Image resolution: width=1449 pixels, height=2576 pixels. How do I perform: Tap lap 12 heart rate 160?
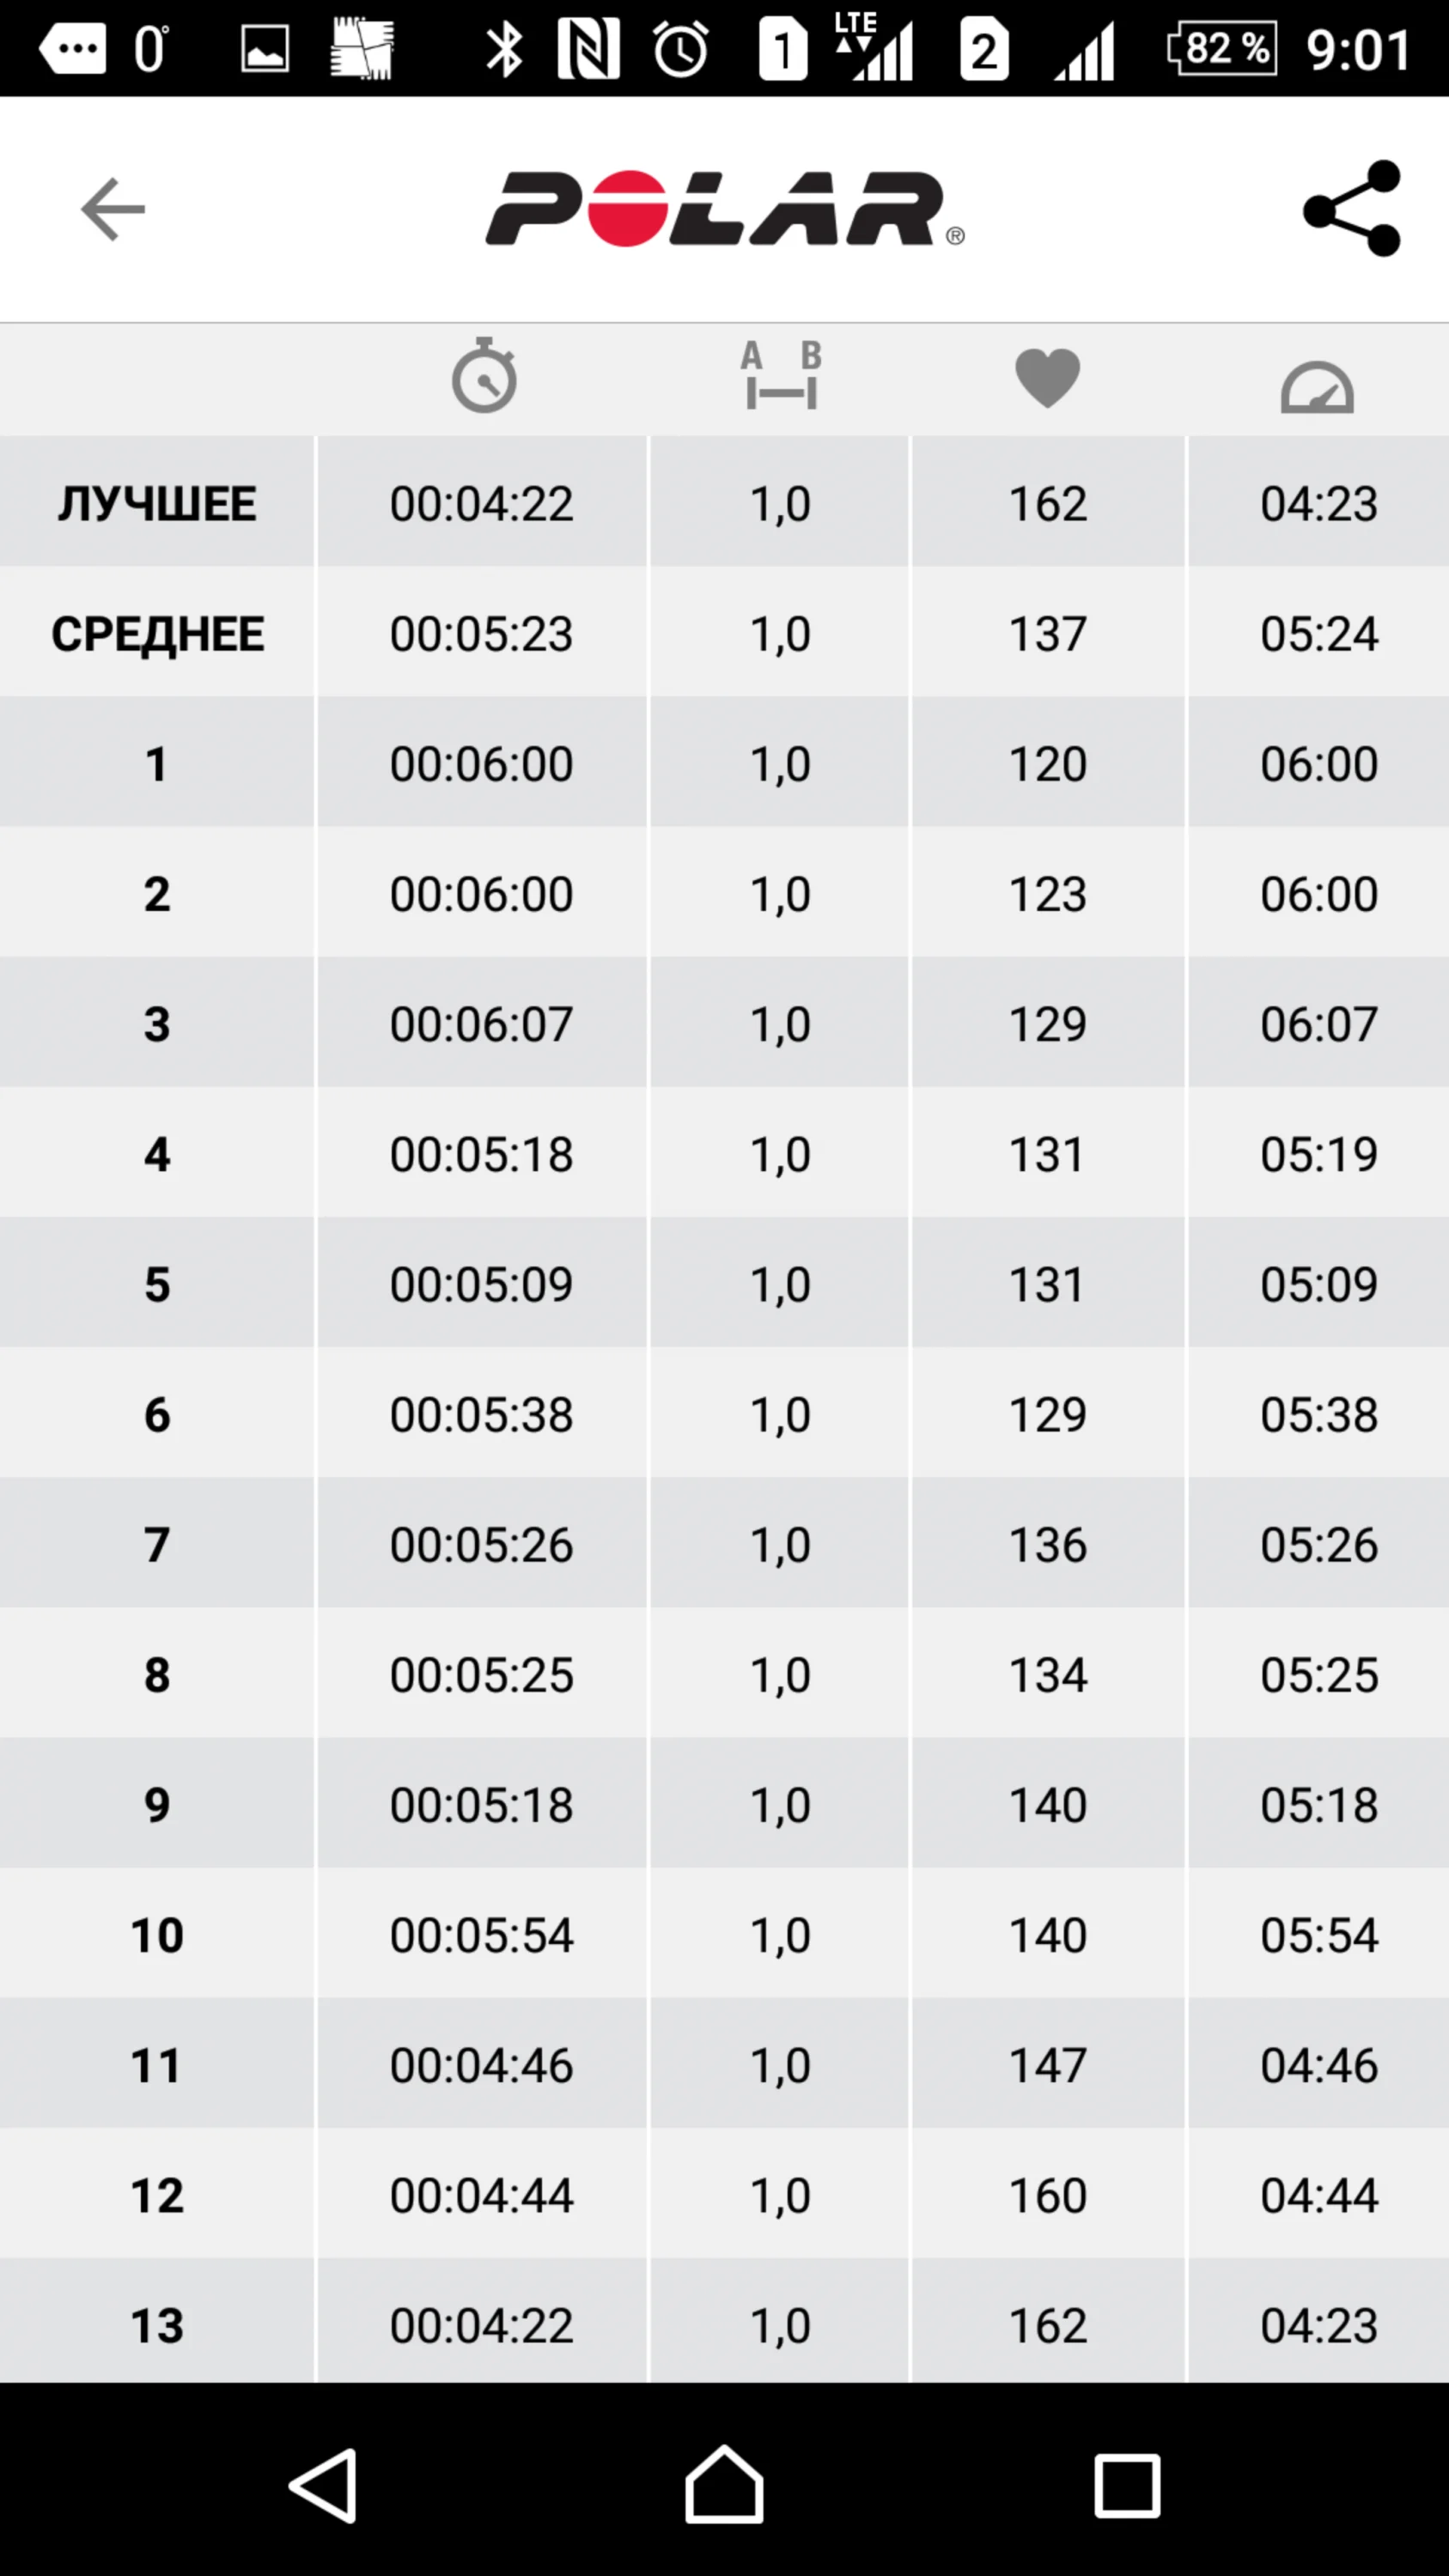1047,2196
